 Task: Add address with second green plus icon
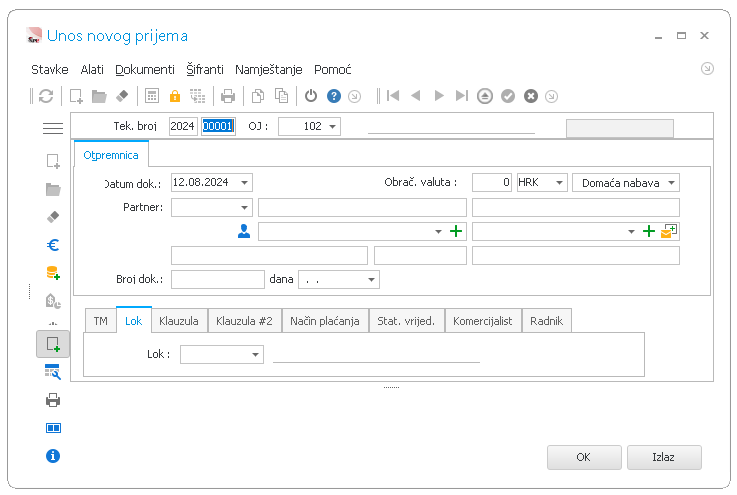click(649, 231)
